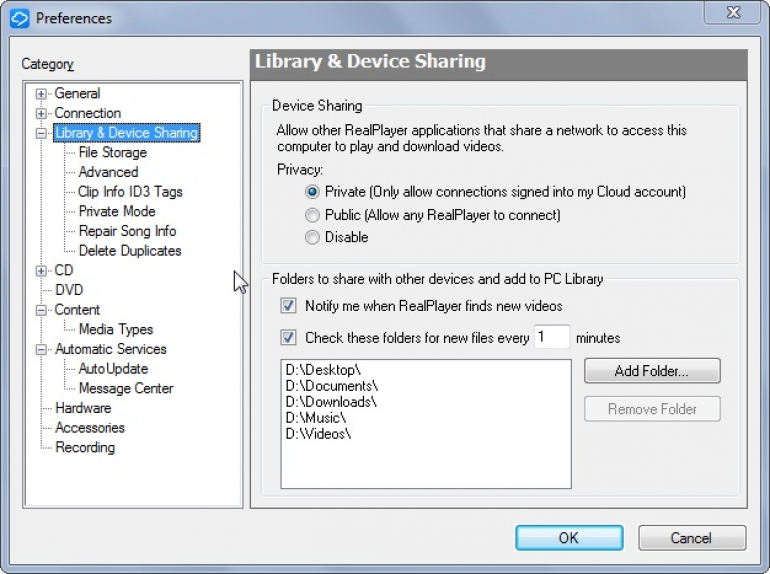
Task: Uncheck Check these folders for new files
Action: coord(288,338)
